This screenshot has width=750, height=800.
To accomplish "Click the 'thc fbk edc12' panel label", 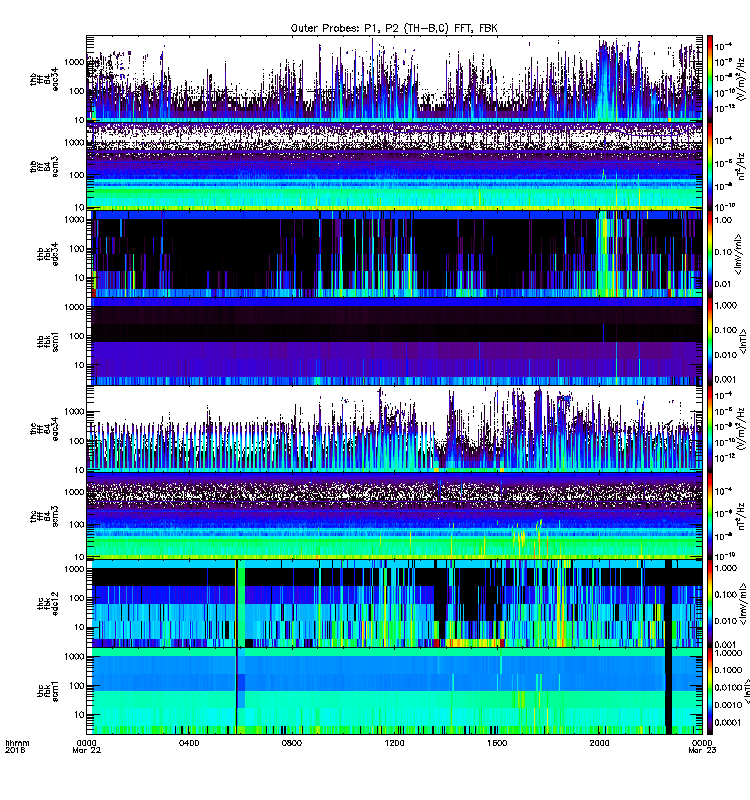I will pyautogui.click(x=47, y=604).
